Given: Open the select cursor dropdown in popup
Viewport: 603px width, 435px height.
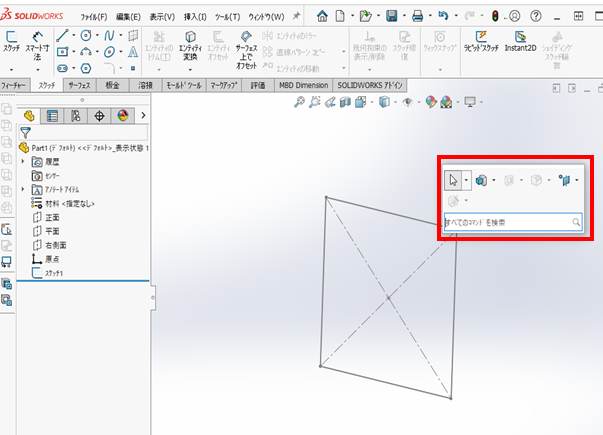Looking at the screenshot, I should [x=466, y=180].
